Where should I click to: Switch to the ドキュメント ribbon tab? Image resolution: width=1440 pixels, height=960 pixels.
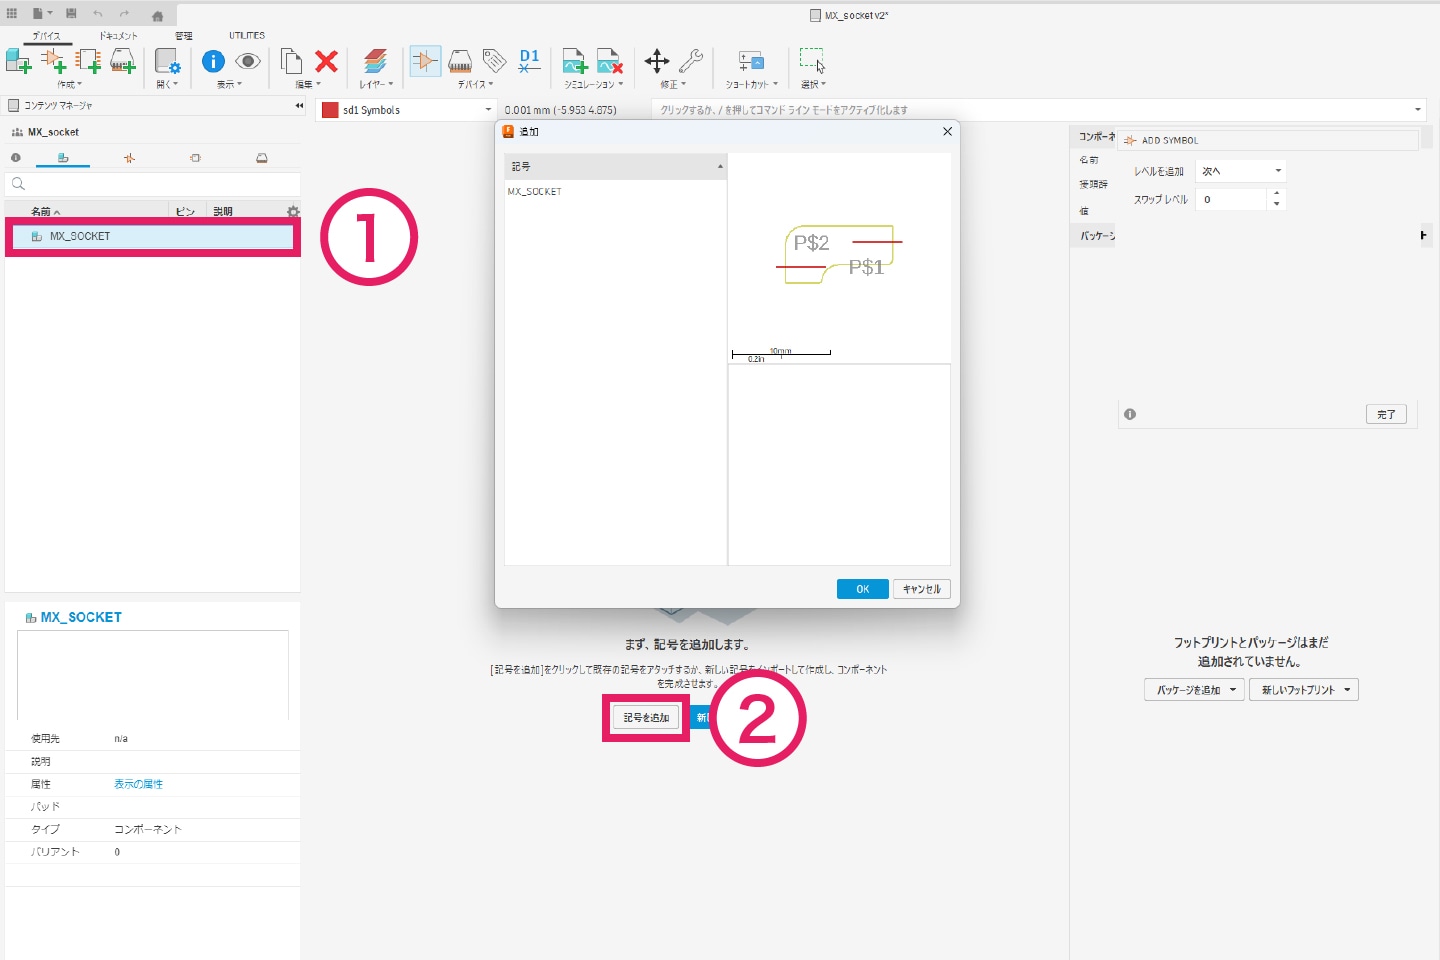pyautogui.click(x=118, y=36)
